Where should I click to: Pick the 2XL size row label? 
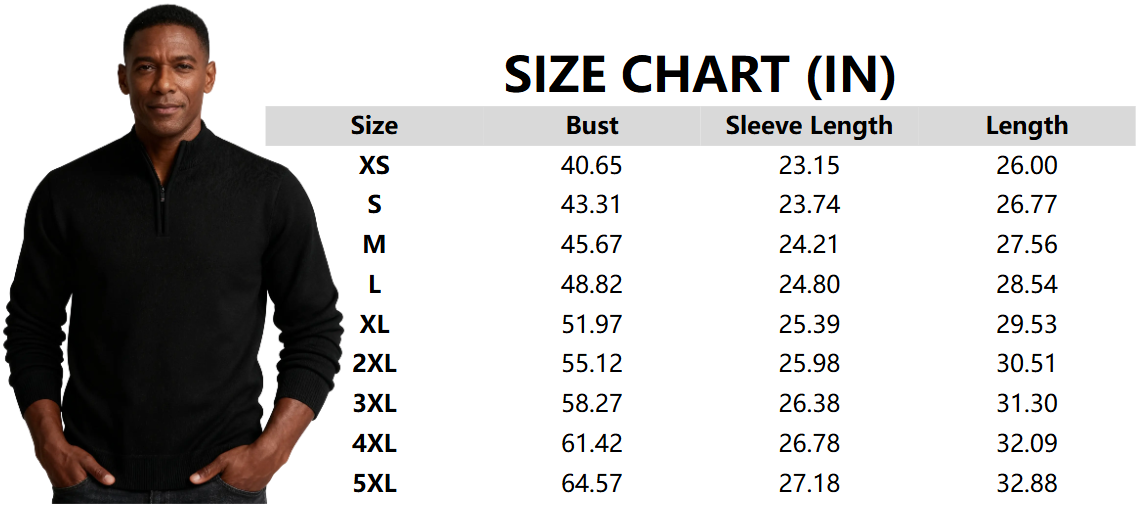click(374, 364)
